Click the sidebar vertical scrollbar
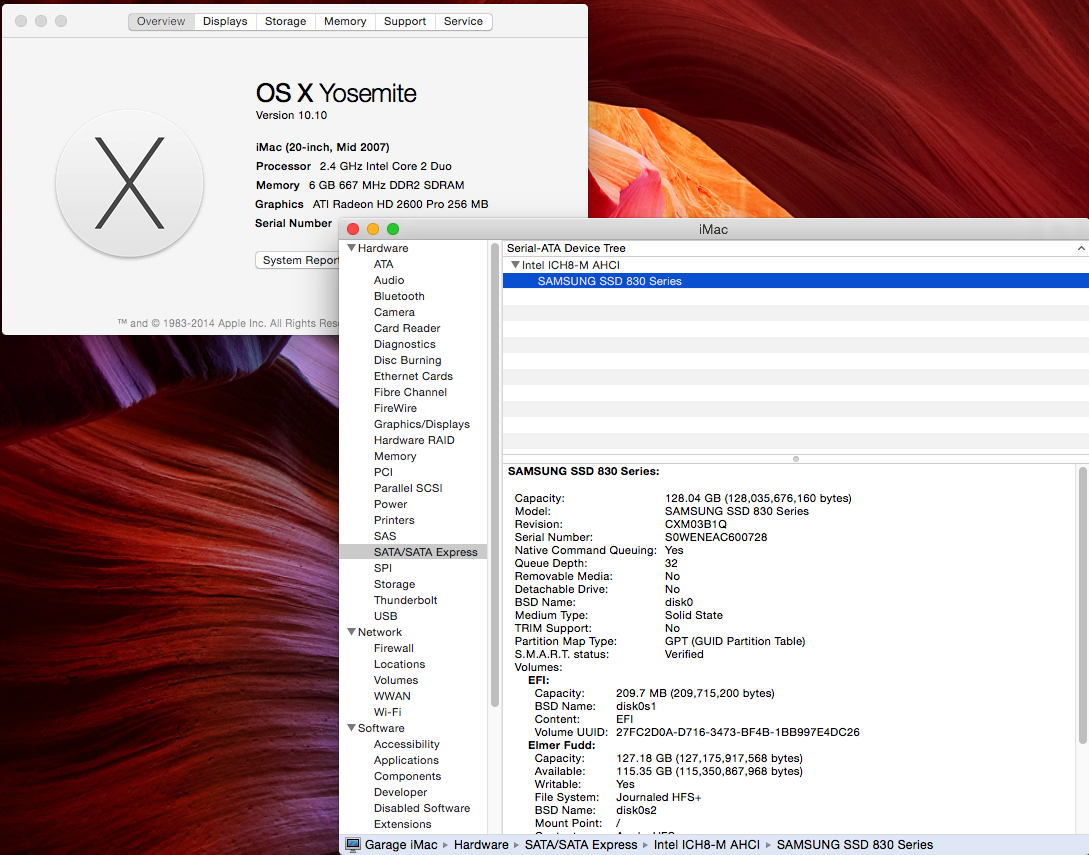 point(494,474)
